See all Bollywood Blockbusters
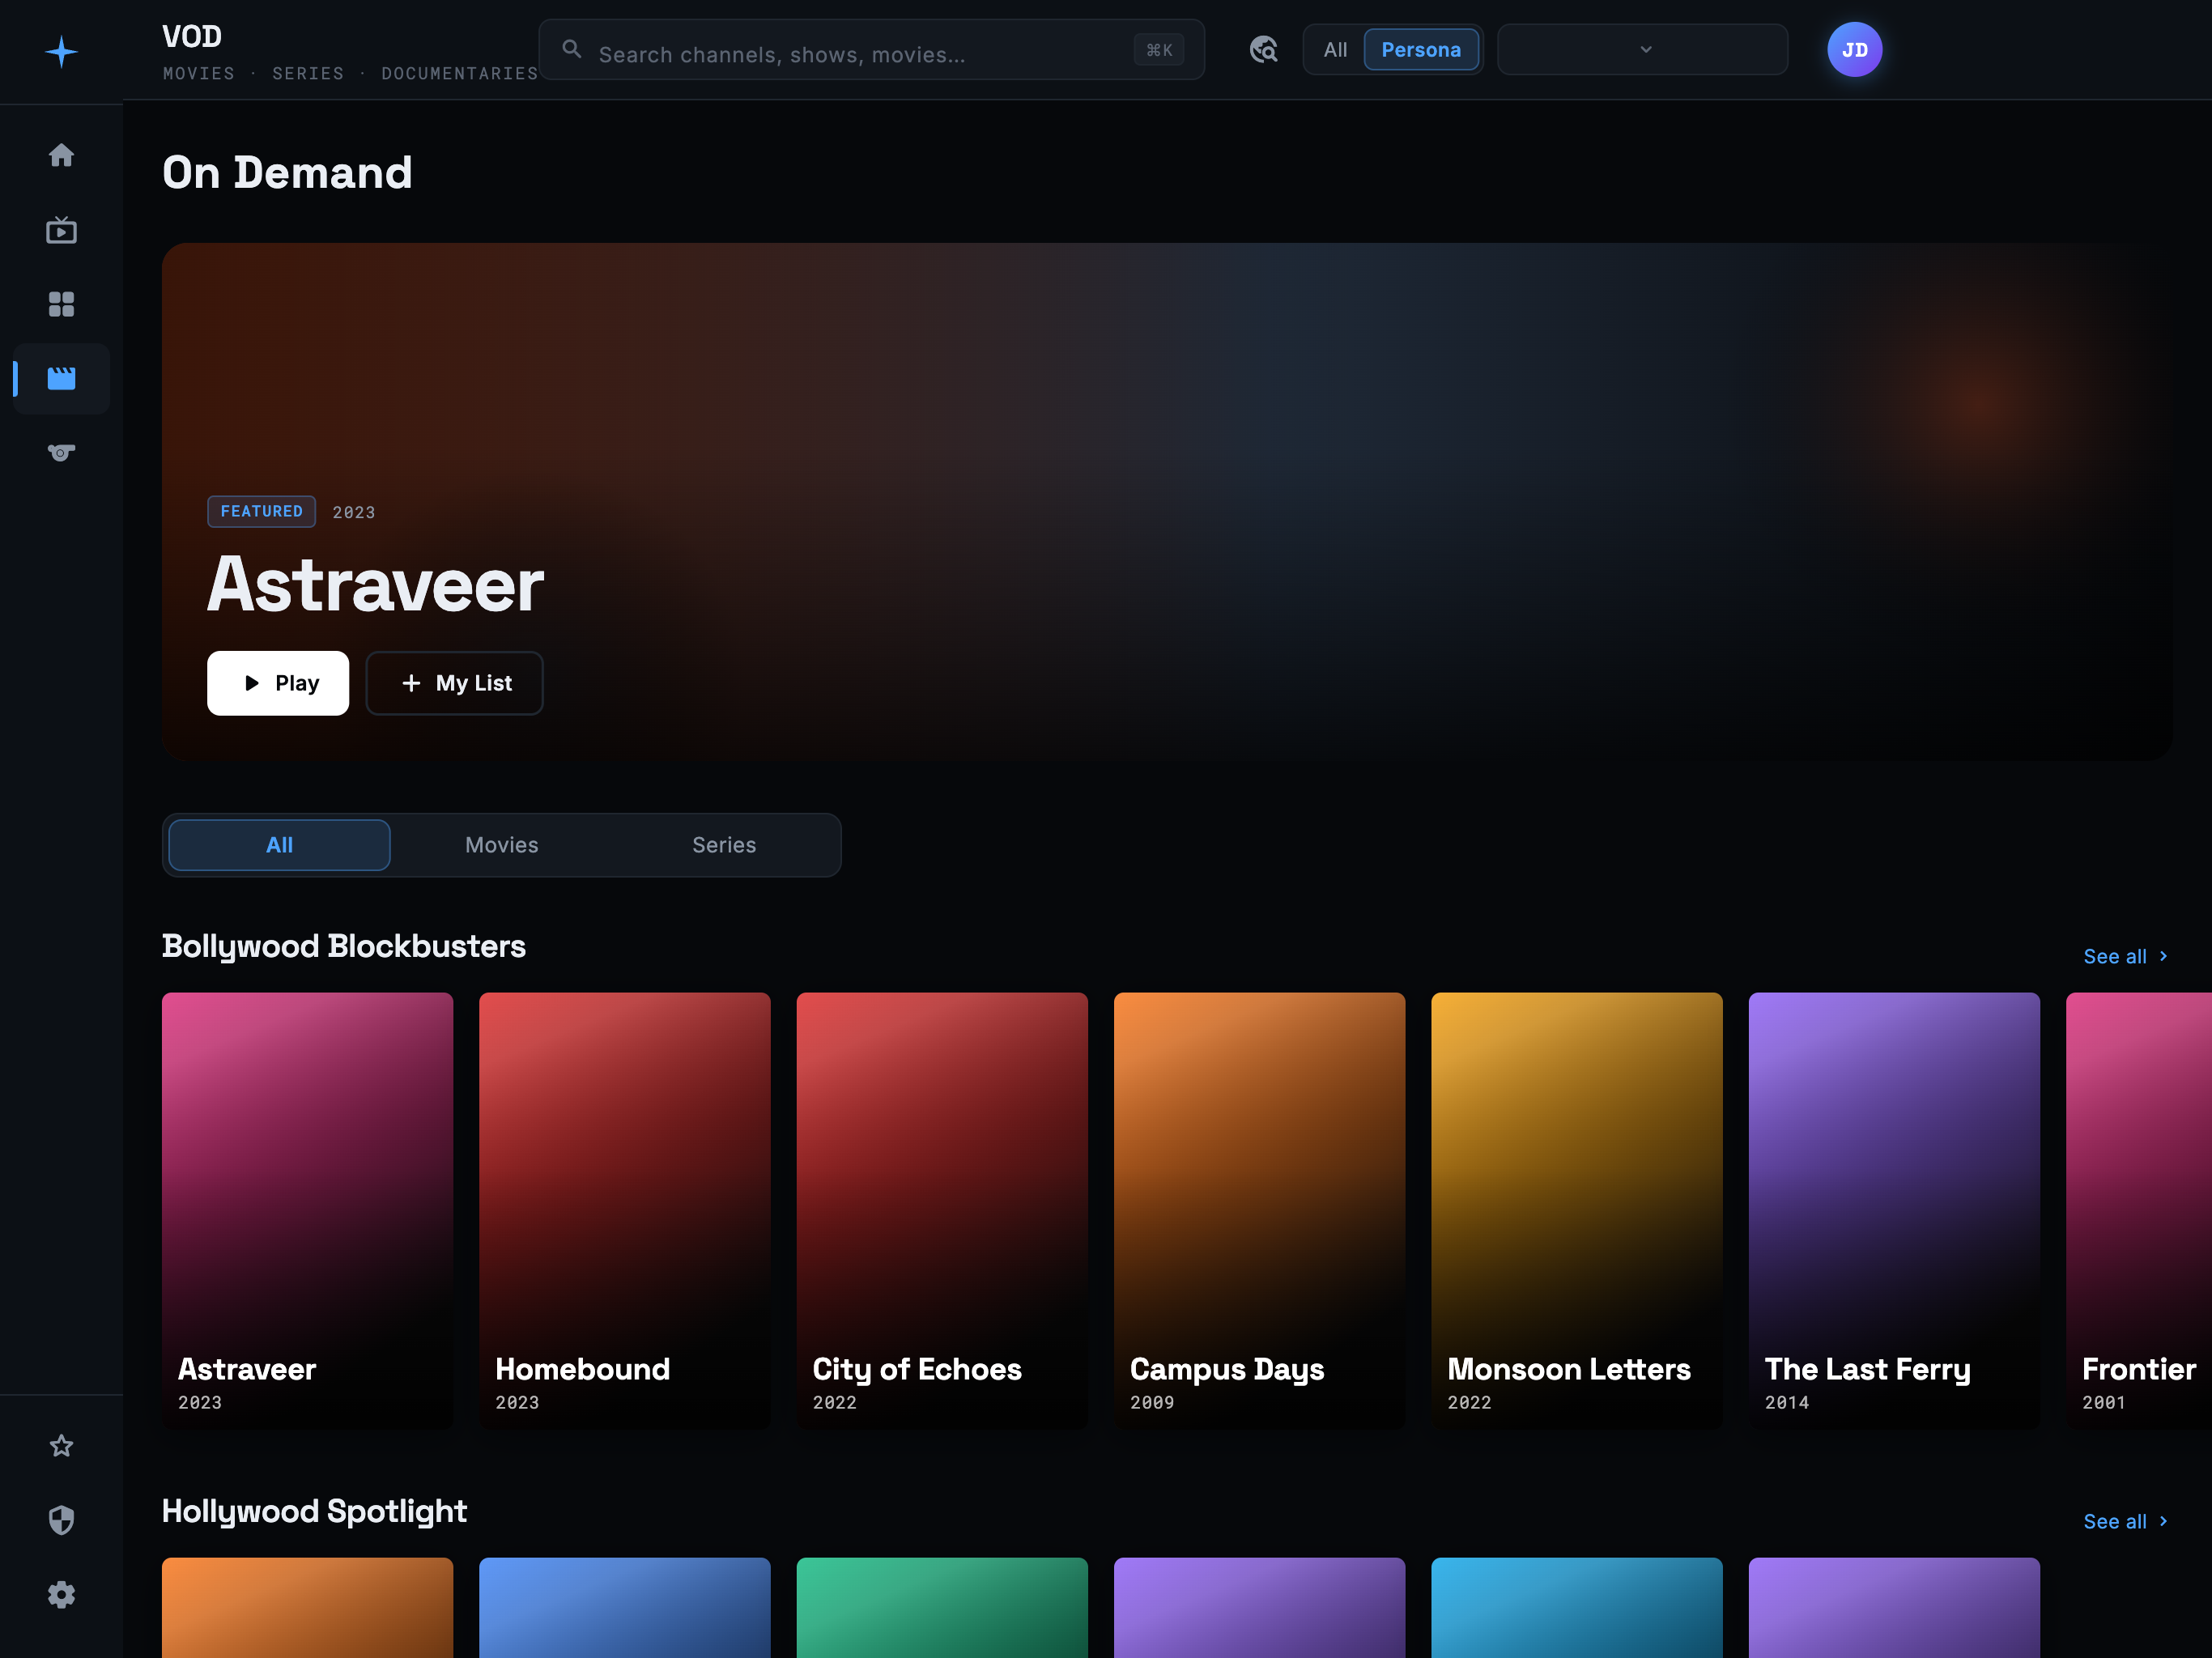Viewport: 2212px width, 1658px height. 2126,956
